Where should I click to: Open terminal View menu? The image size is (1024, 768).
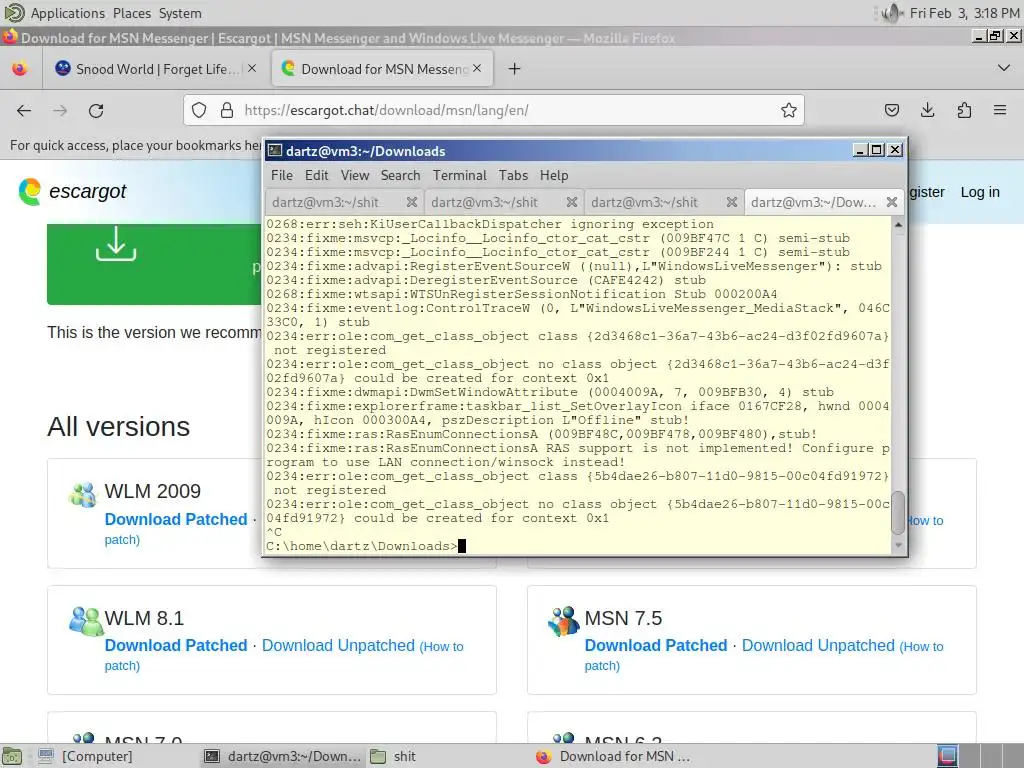(x=355, y=175)
